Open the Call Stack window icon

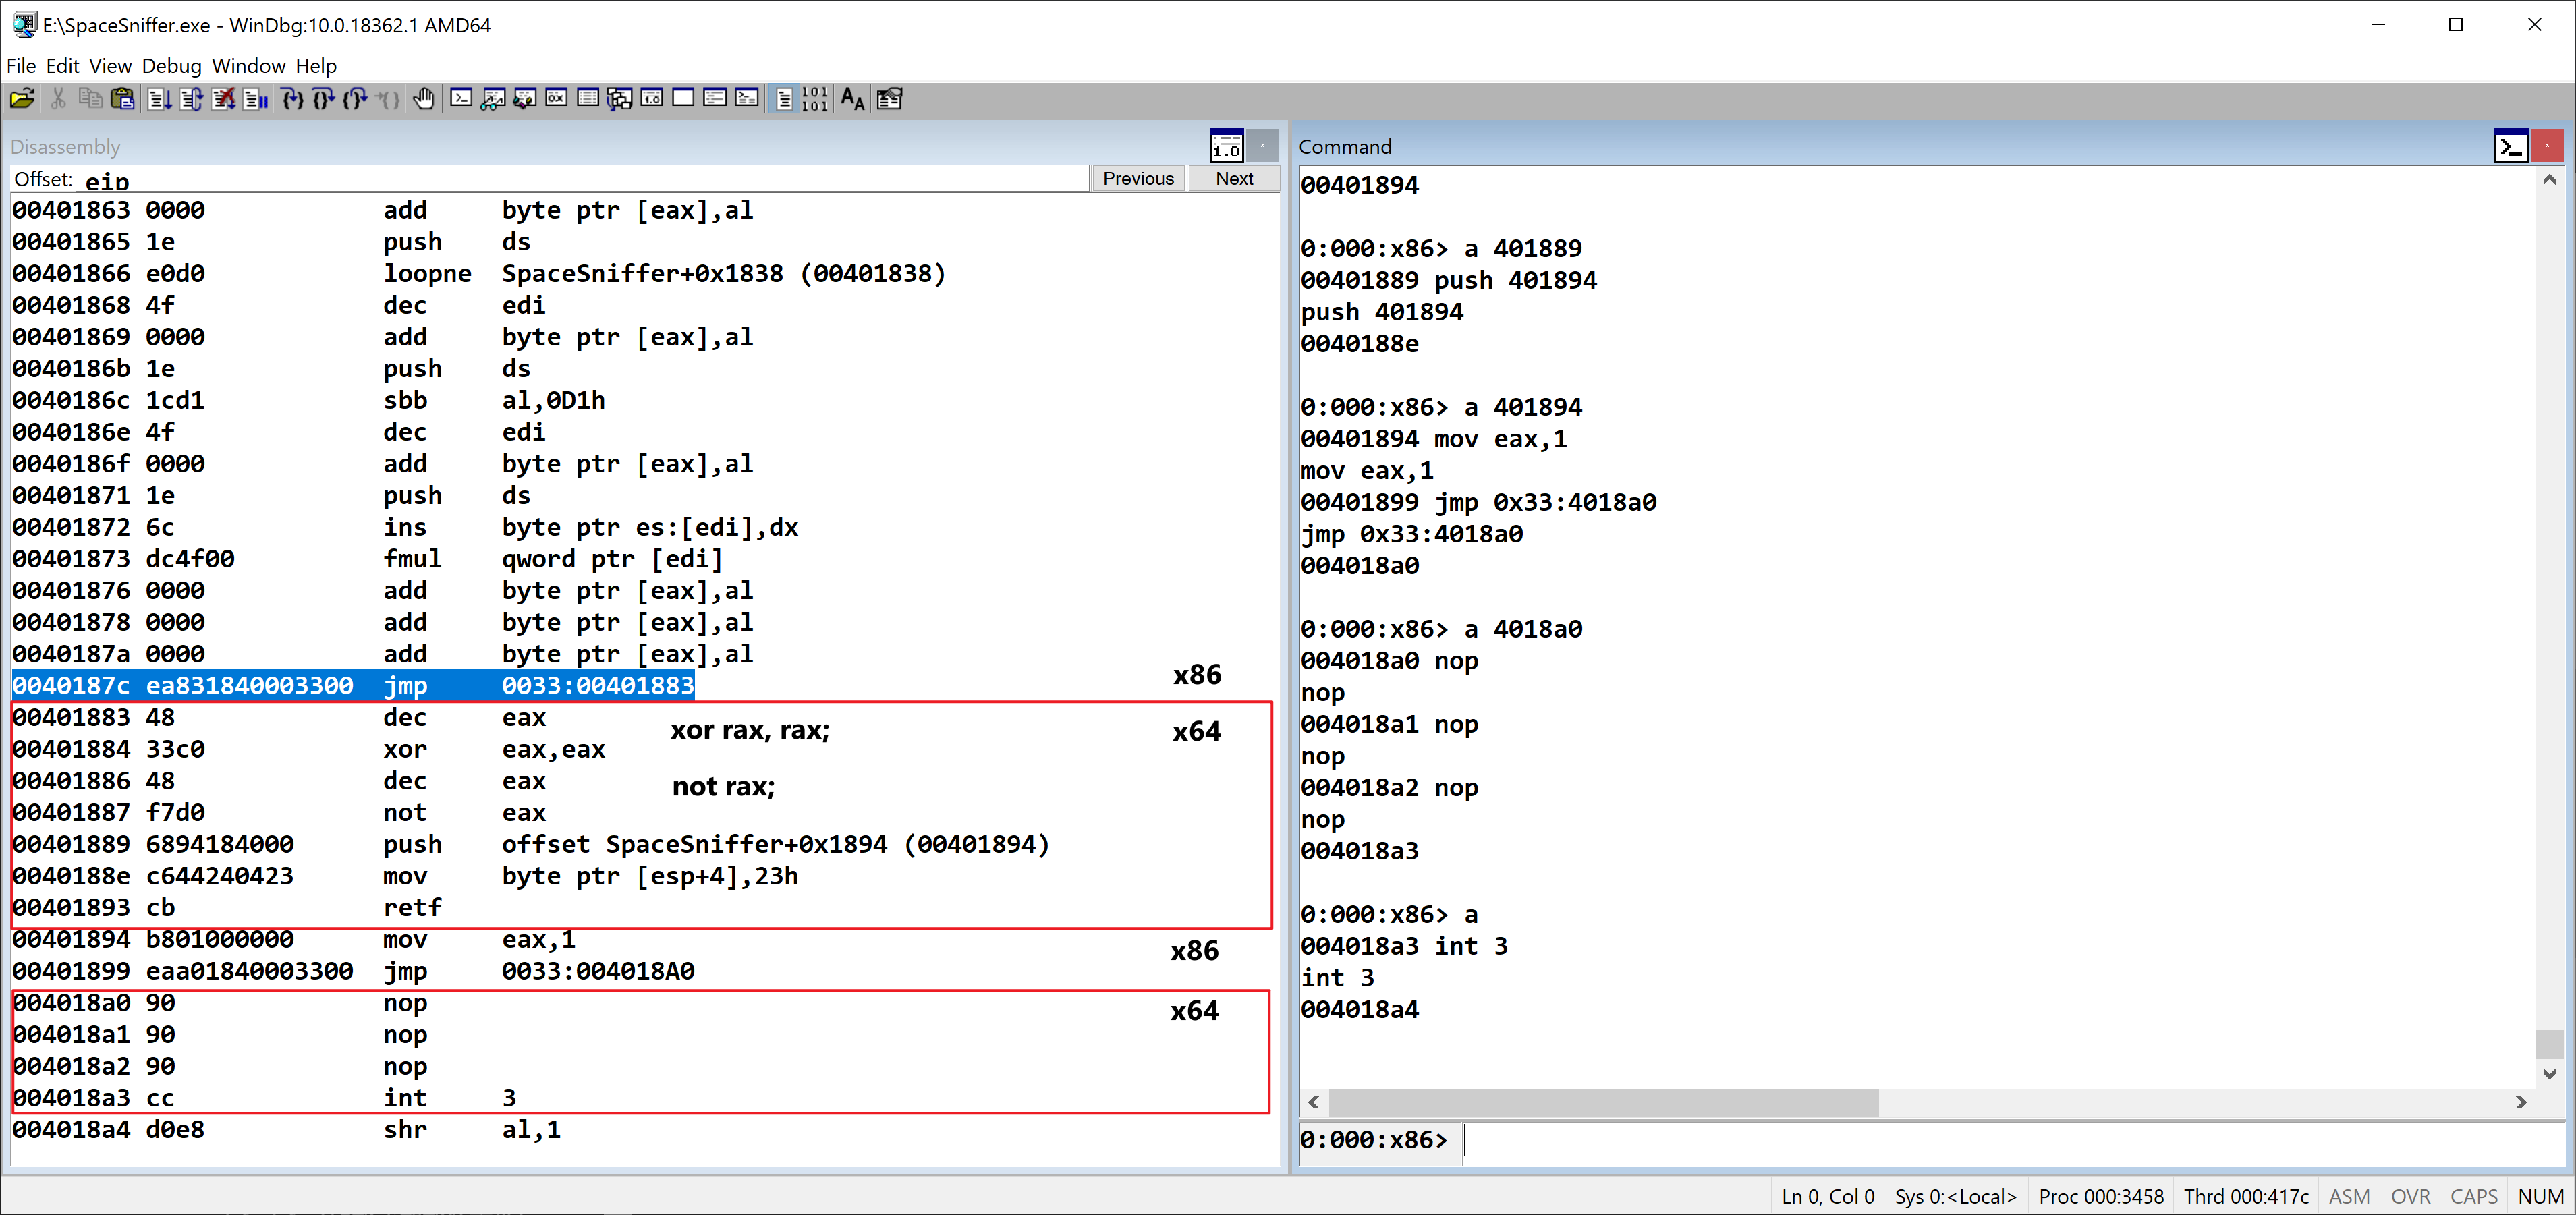620,98
